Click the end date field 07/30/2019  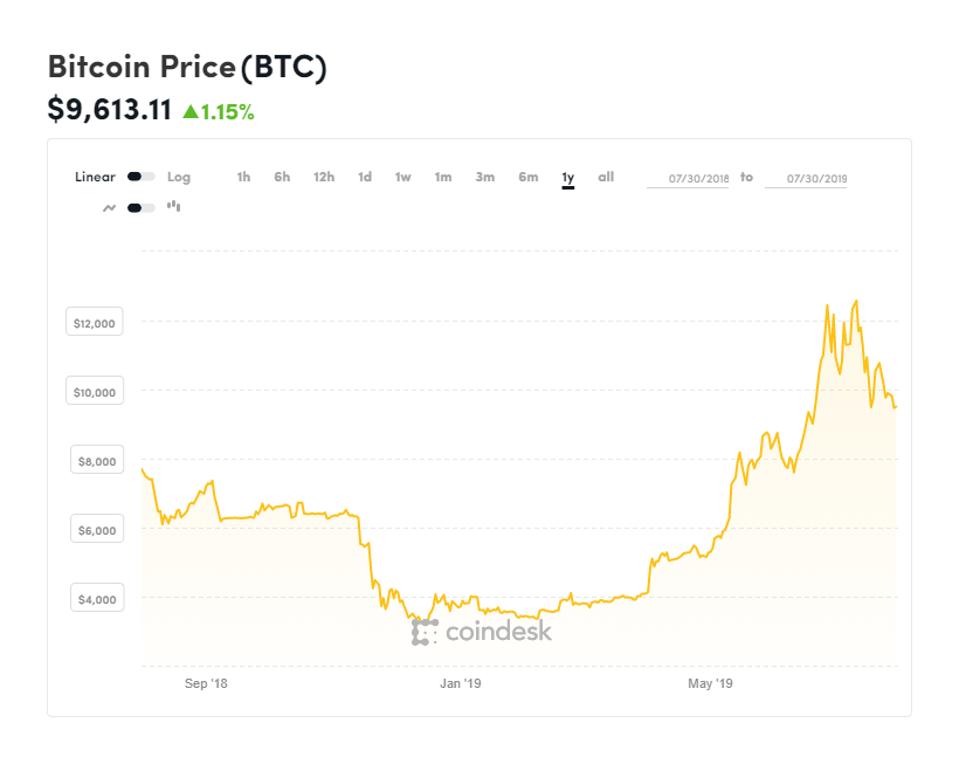coord(805,179)
